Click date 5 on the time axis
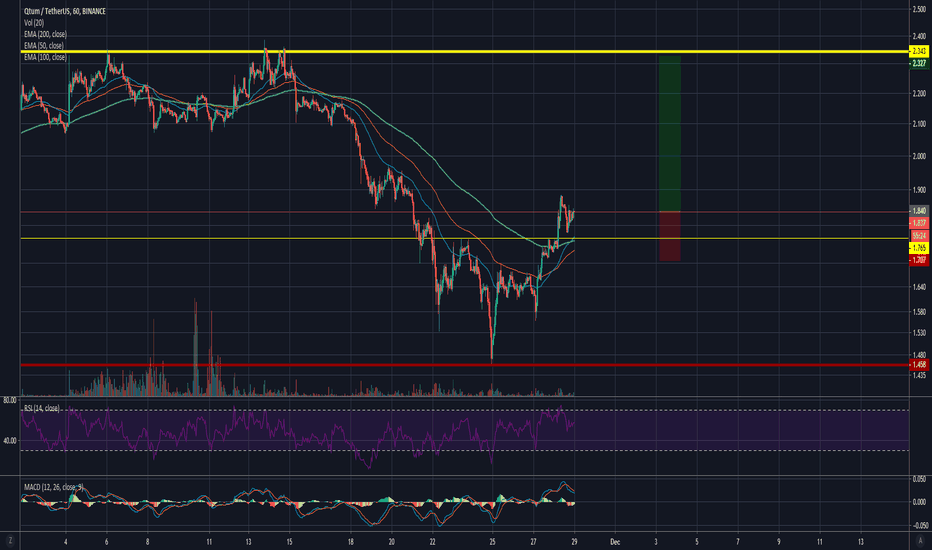Viewport: 932px width, 550px height. (x=697, y=542)
